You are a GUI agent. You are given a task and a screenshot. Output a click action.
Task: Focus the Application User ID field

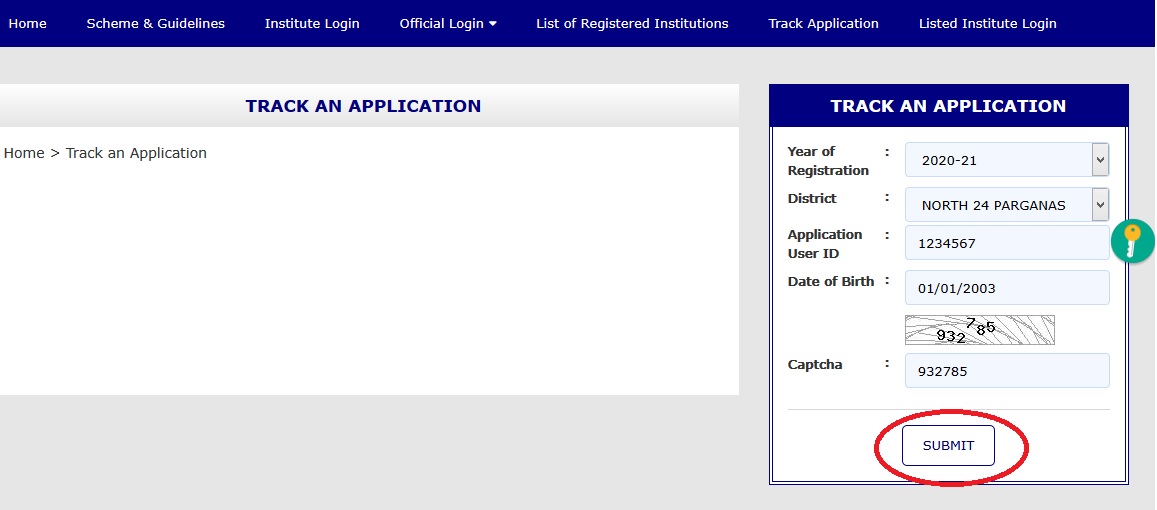click(x=1006, y=243)
